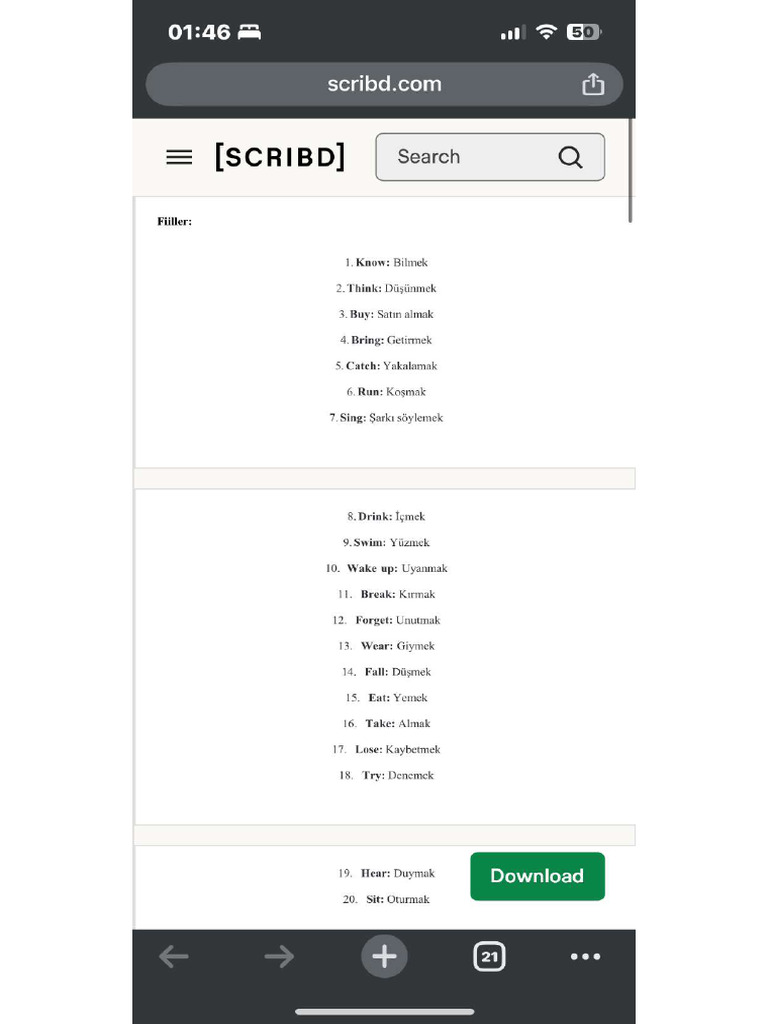Open a new tab with plus button
Screen dimensions: 768x1024
pos(384,957)
